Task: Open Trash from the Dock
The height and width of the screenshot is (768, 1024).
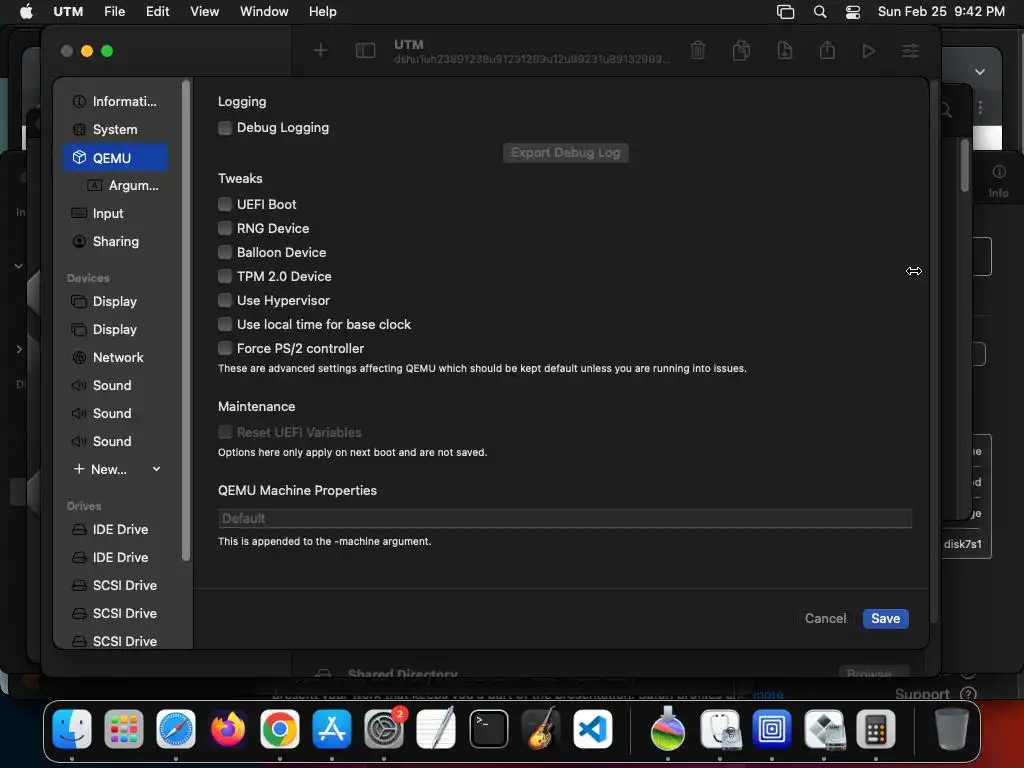Action: coord(952,729)
